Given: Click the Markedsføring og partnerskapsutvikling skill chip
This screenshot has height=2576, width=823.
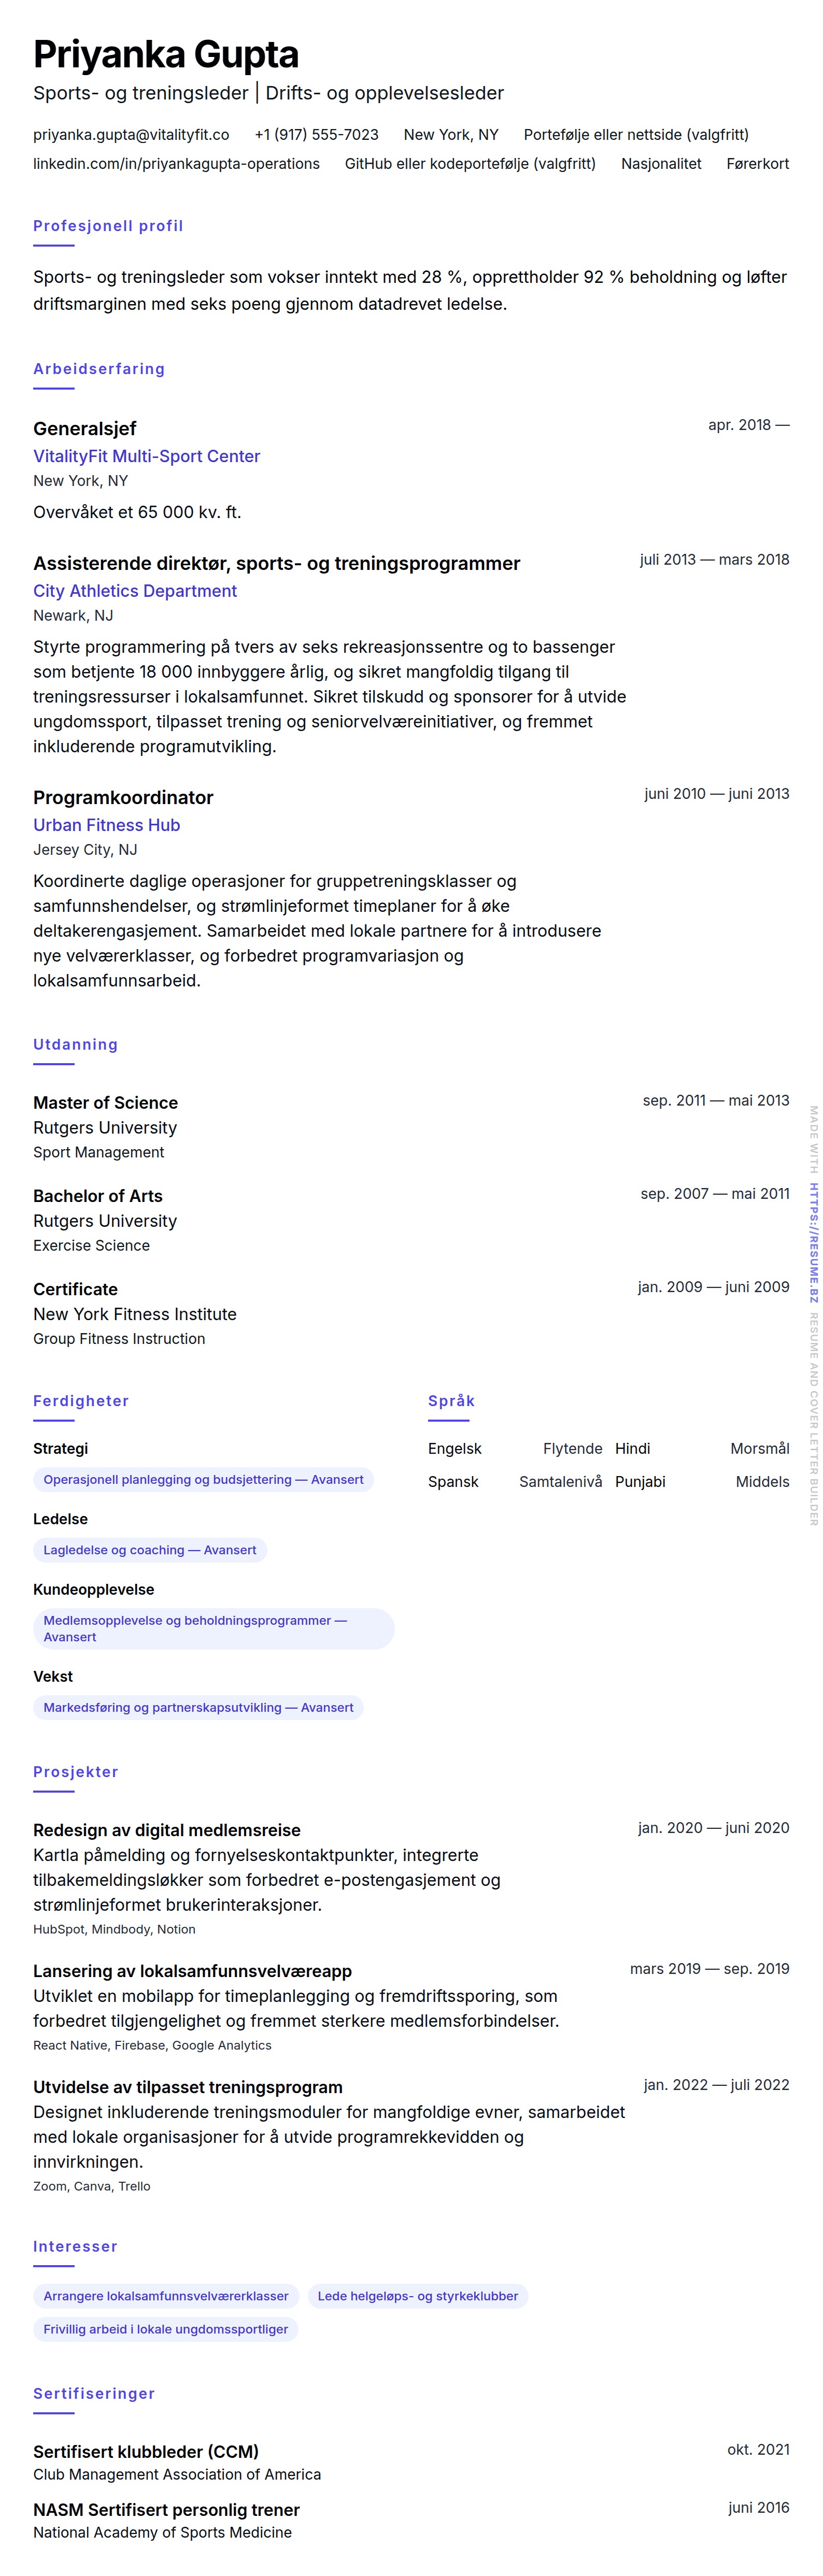Looking at the screenshot, I should point(198,1708).
